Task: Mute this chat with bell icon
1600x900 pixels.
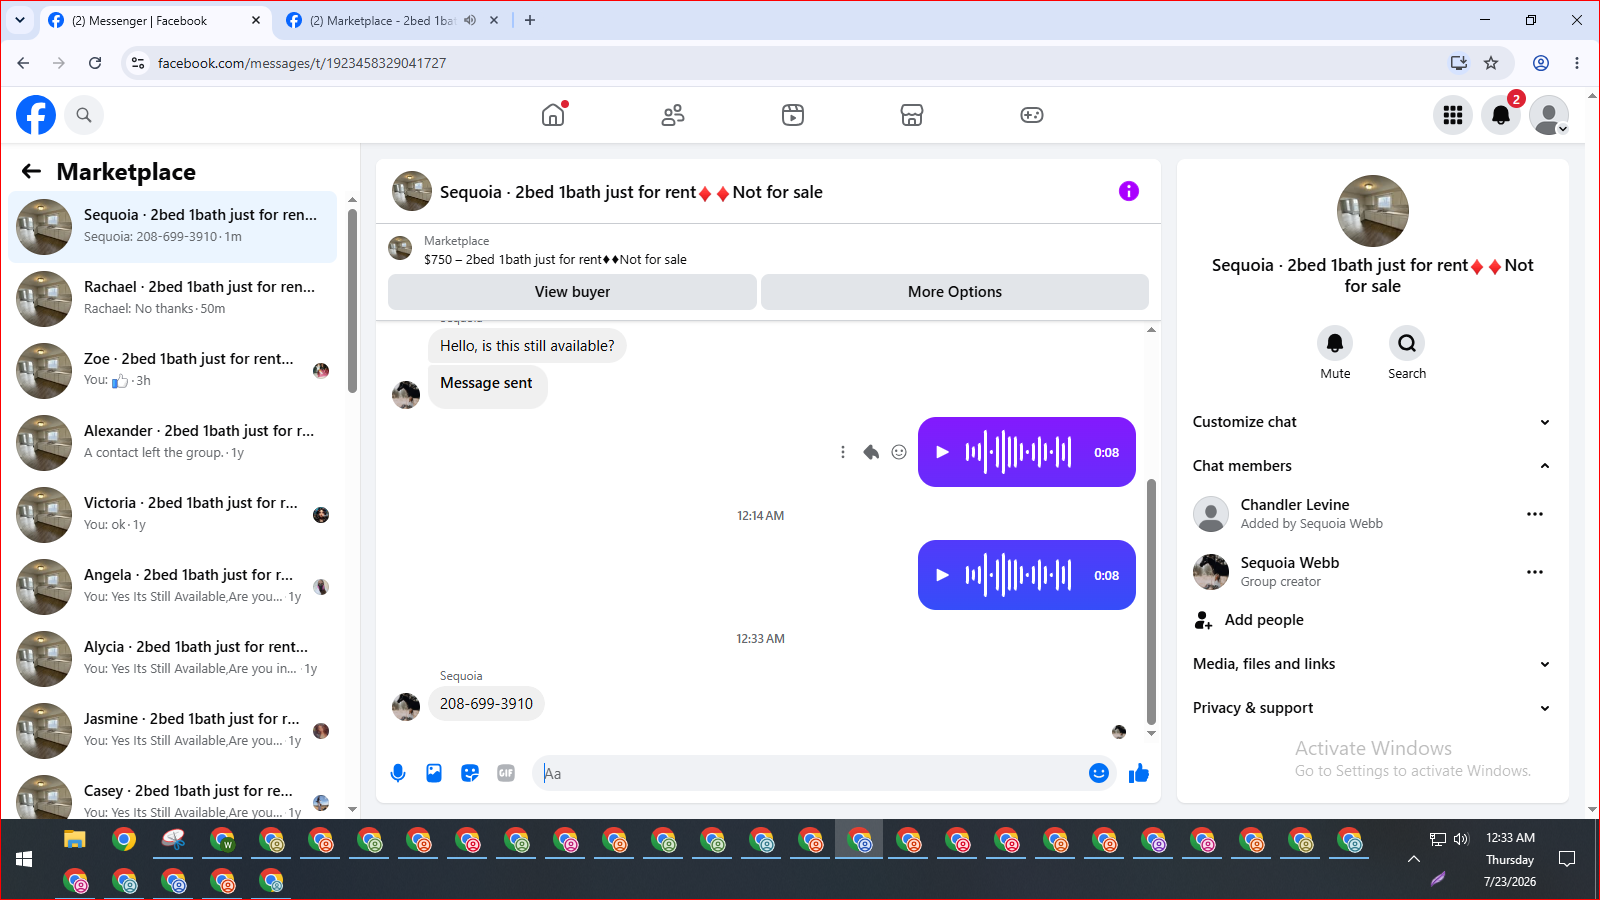Action: (1335, 343)
